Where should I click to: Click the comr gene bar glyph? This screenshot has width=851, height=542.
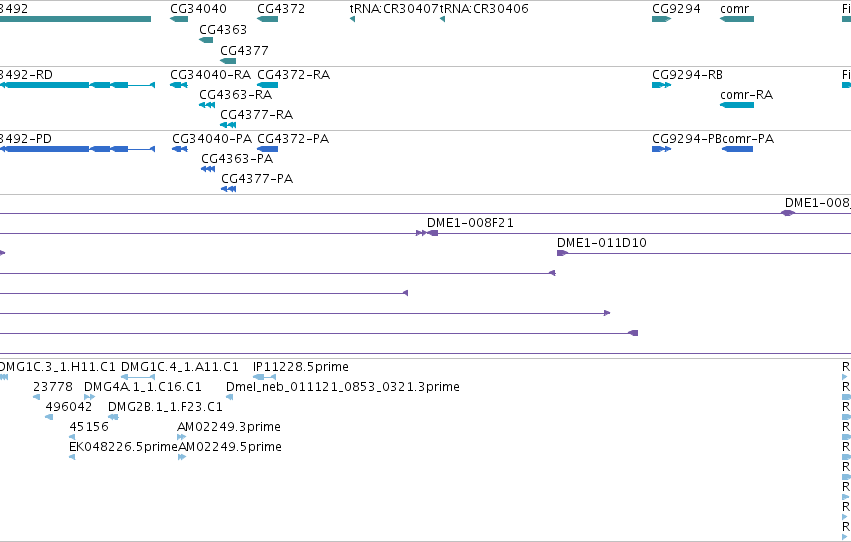coord(737,19)
